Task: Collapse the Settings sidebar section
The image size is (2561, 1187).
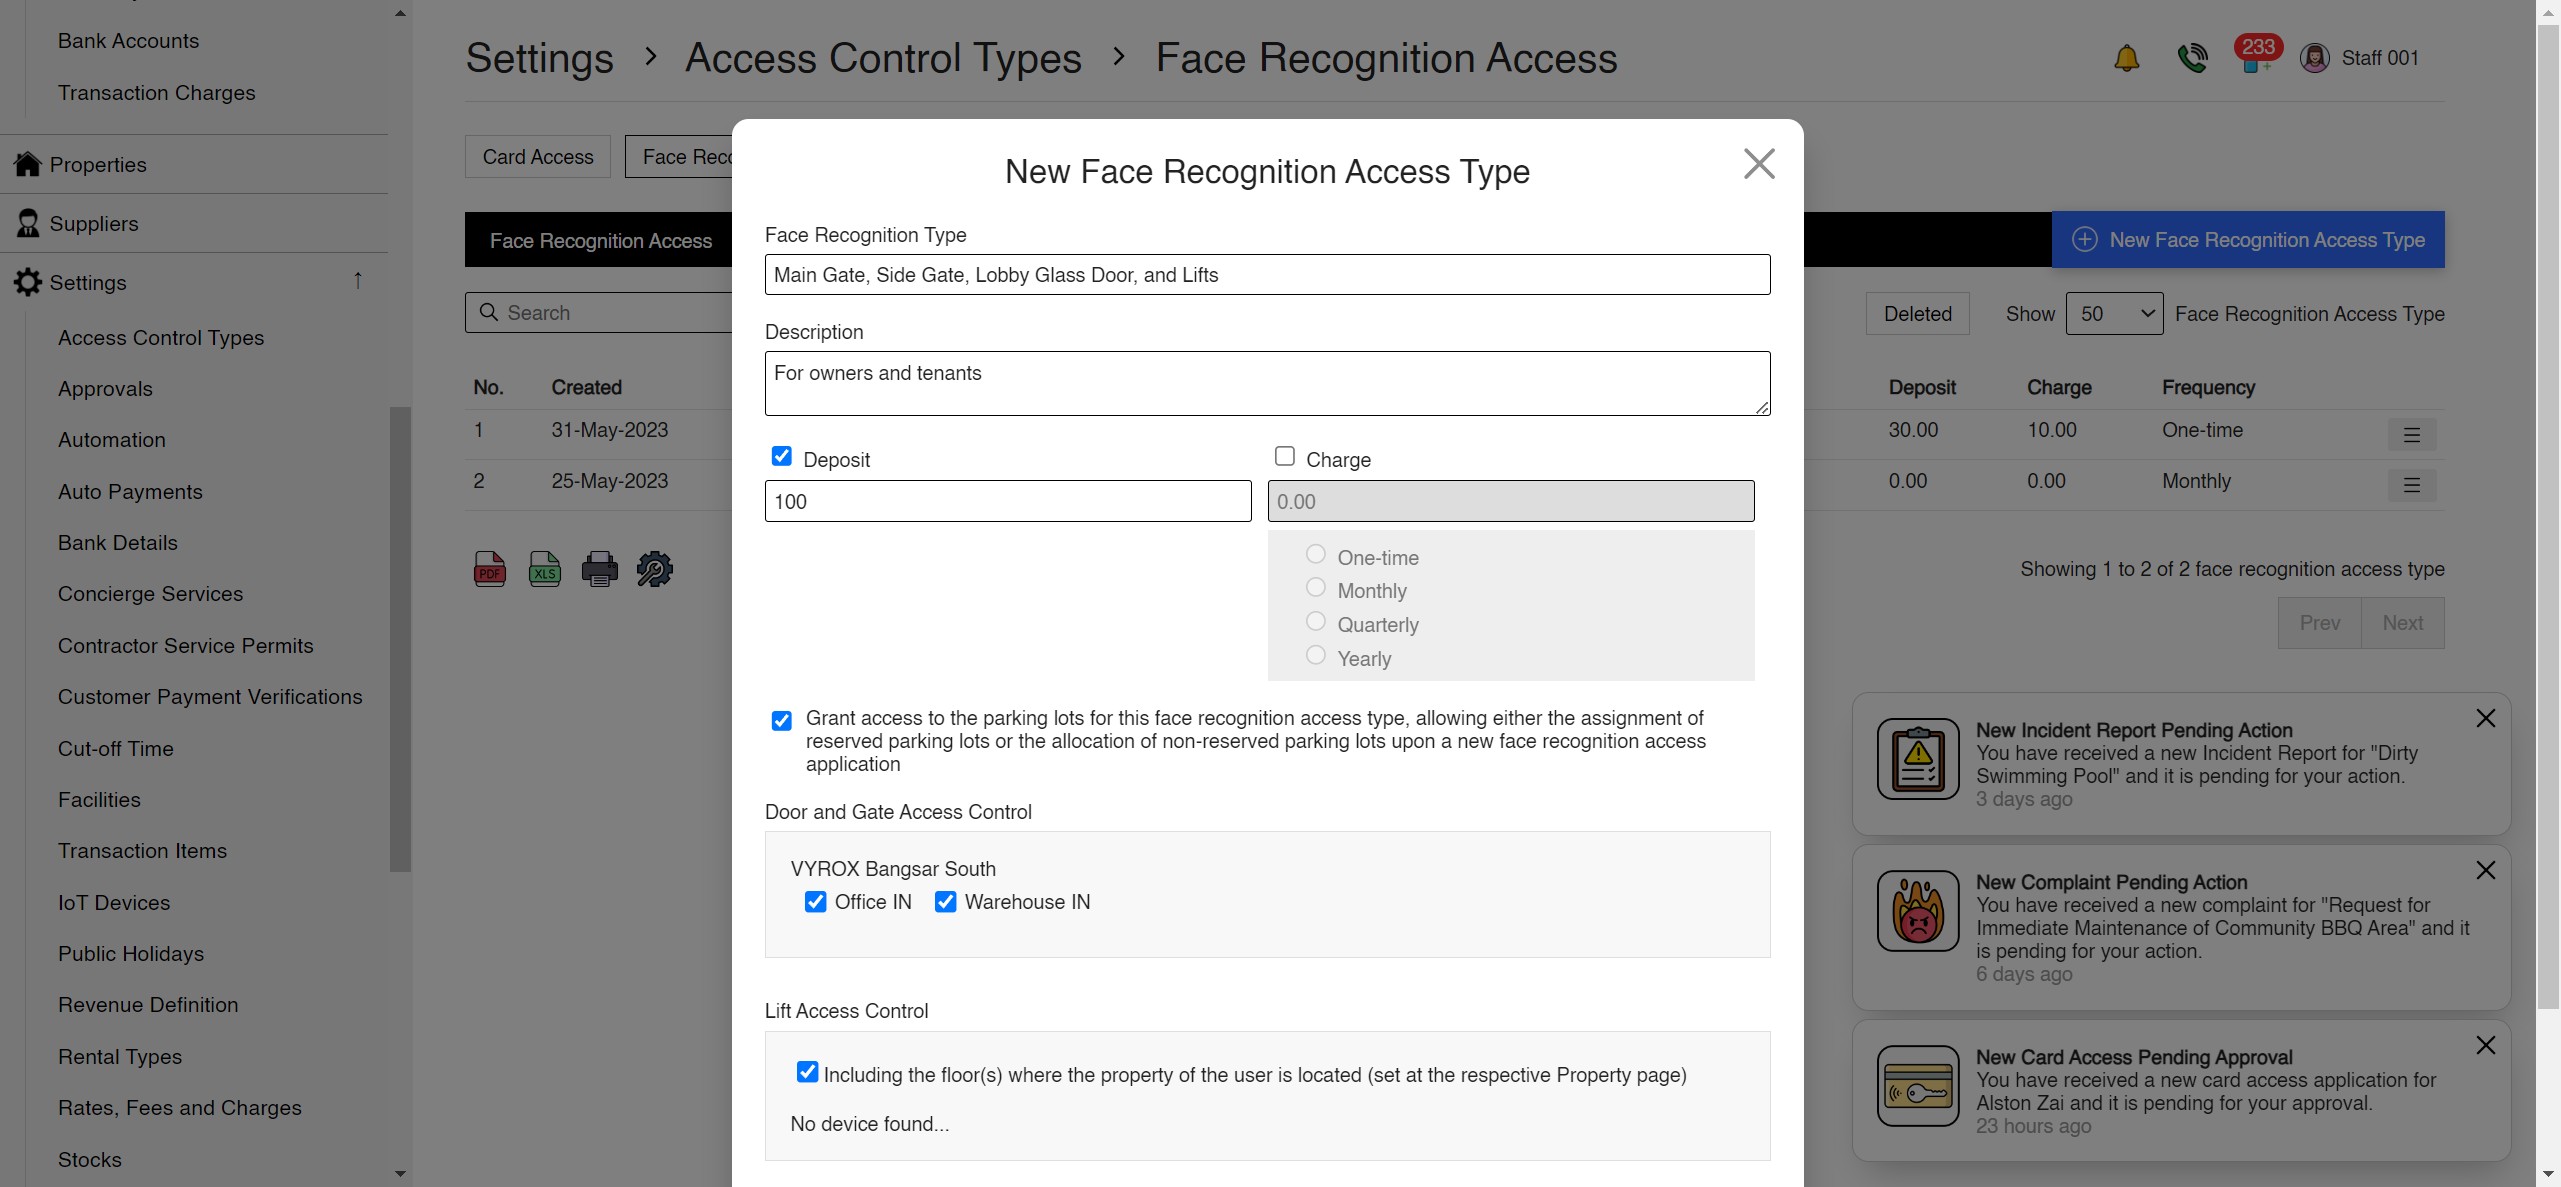Action: pos(358,281)
